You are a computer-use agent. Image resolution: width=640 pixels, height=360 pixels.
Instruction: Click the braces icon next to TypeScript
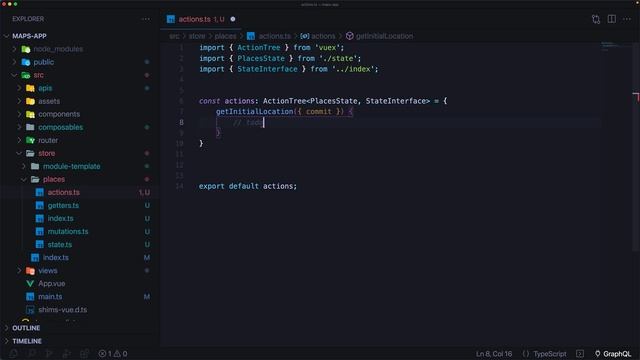pos(526,354)
